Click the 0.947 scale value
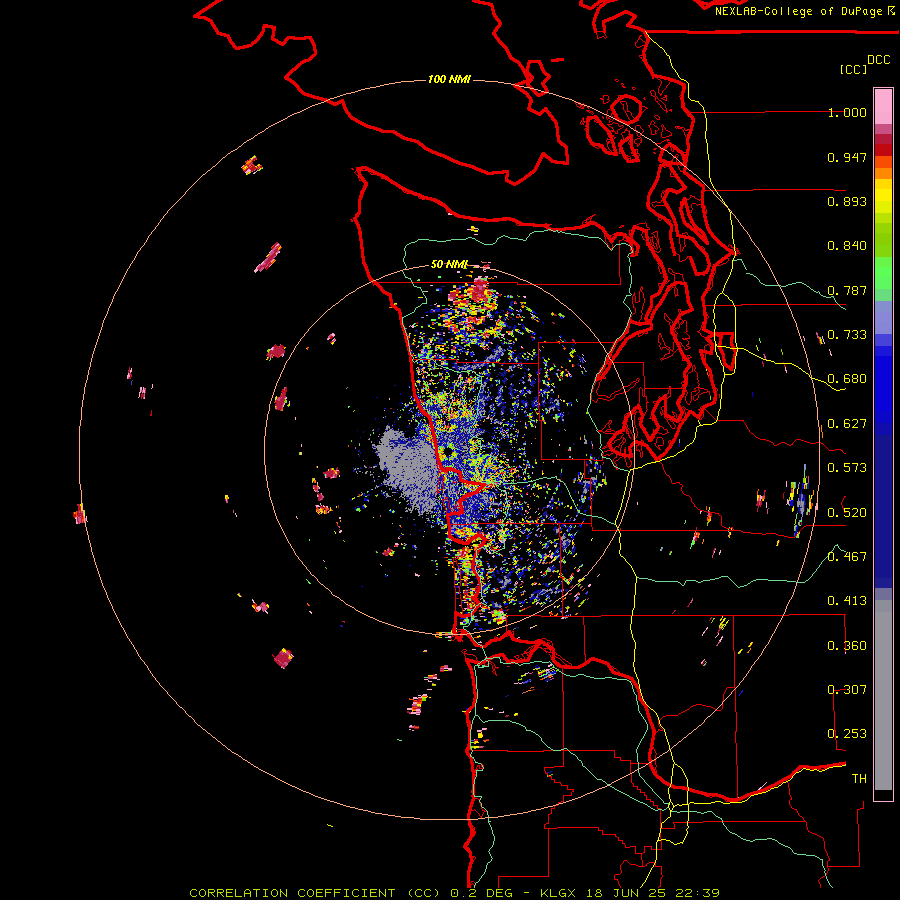Viewport: 900px width, 900px height. [847, 157]
